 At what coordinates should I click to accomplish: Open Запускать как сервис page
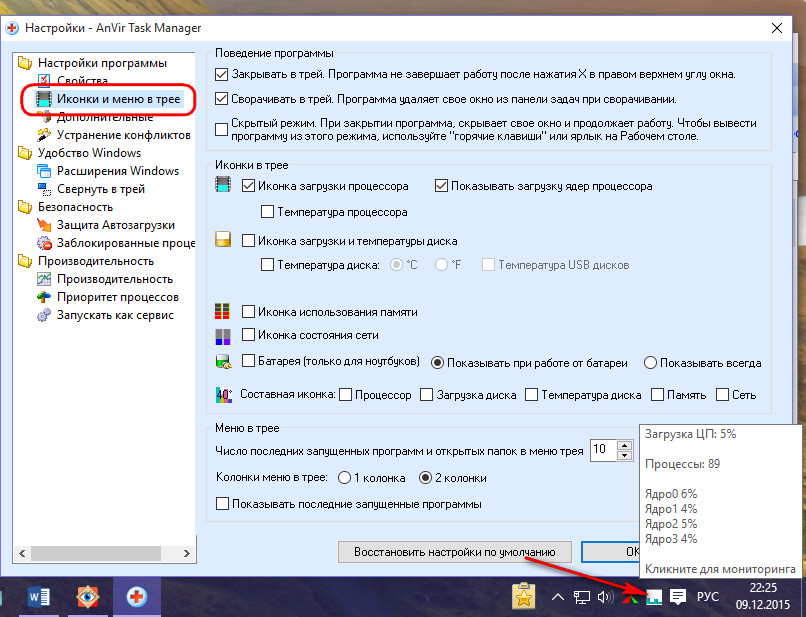[x=115, y=315]
